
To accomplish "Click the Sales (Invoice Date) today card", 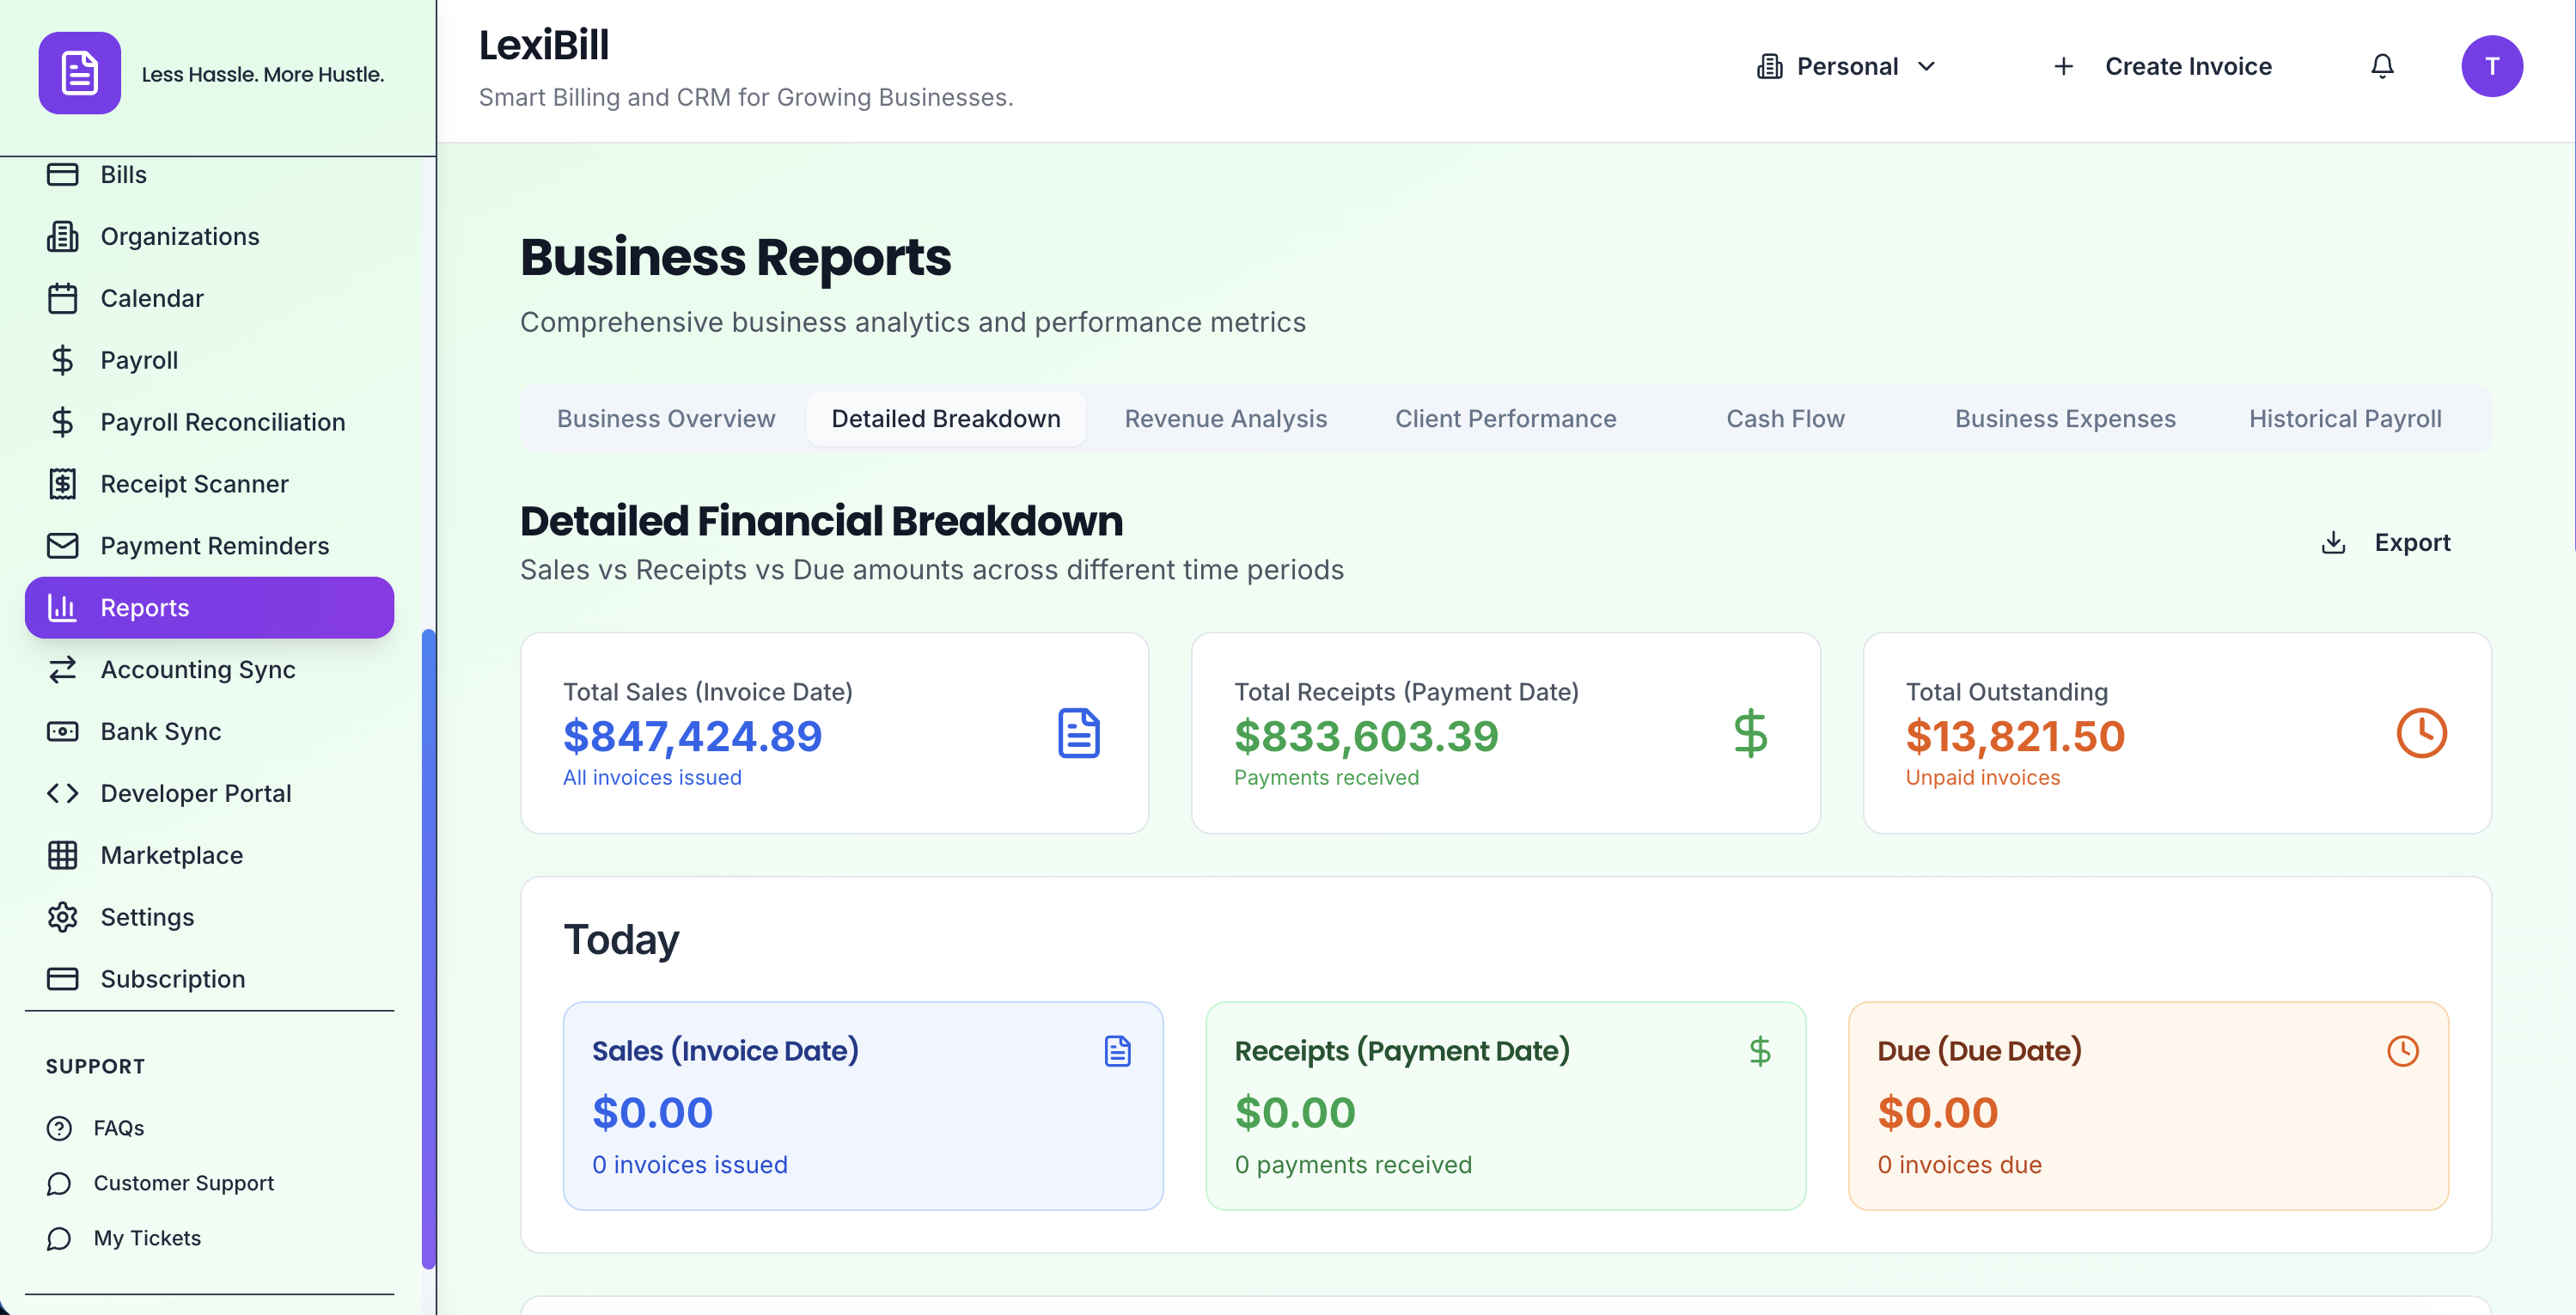I will (x=862, y=1106).
